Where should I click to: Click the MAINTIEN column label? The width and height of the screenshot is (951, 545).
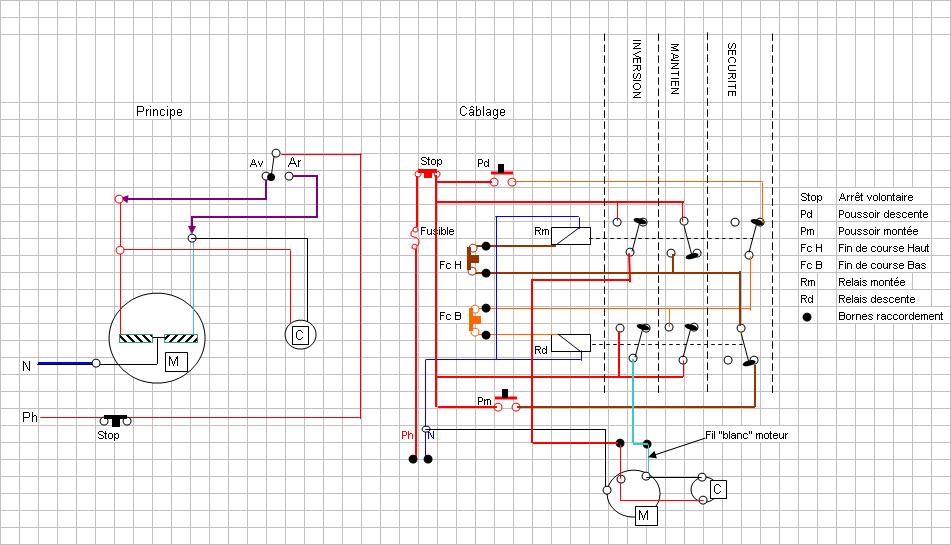[674, 69]
